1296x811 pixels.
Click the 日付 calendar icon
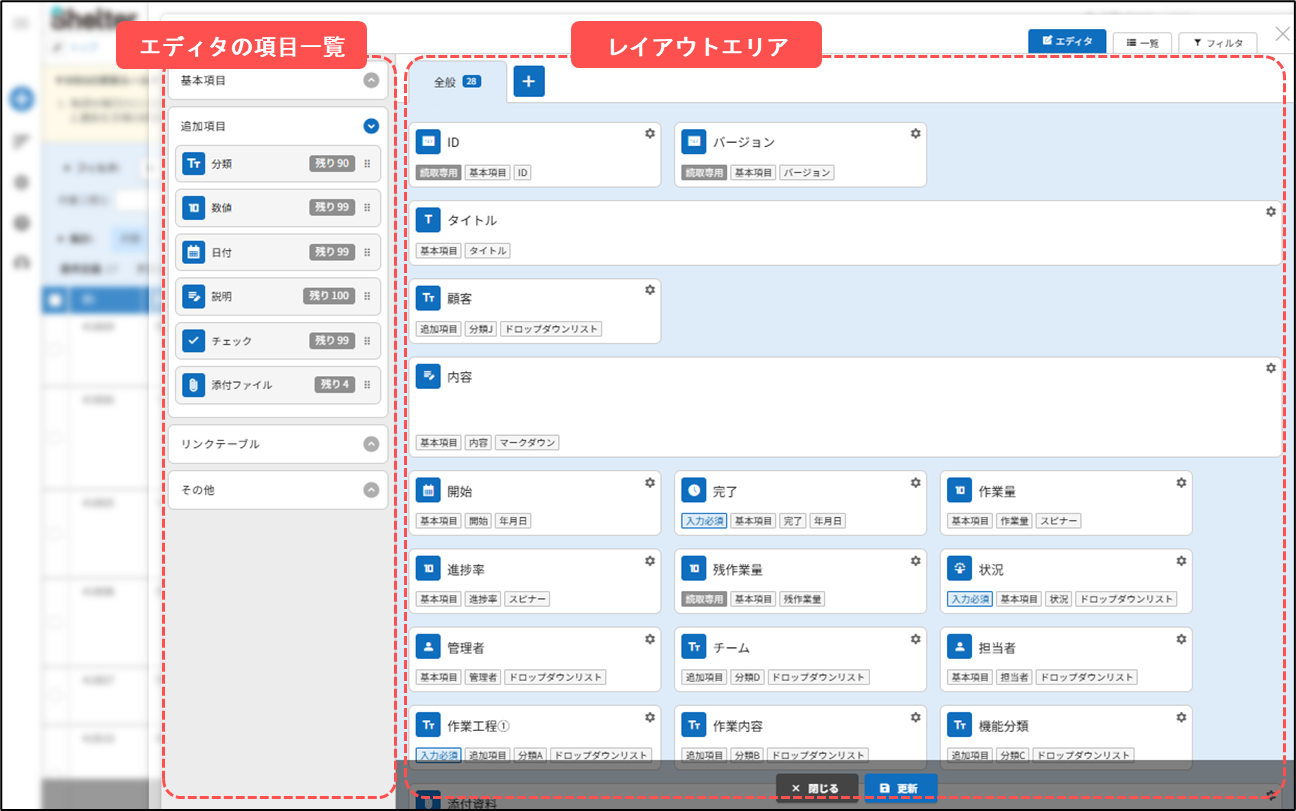(194, 252)
